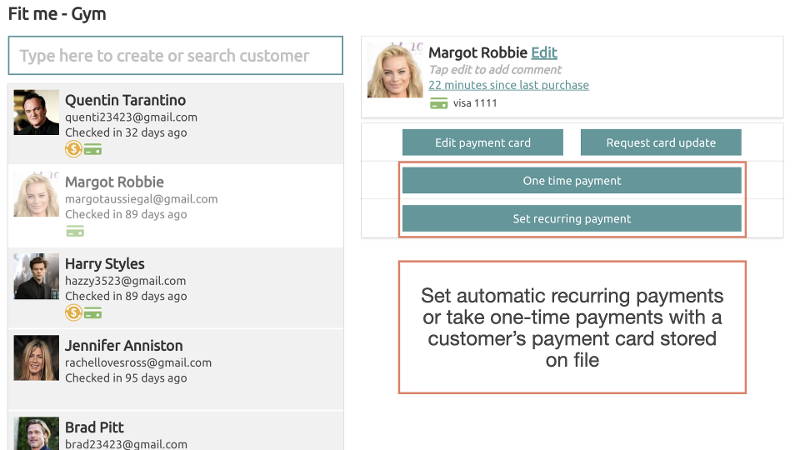Open Margot Robbie's photo in customer list
Screen dimensions: 800x450
(36, 194)
